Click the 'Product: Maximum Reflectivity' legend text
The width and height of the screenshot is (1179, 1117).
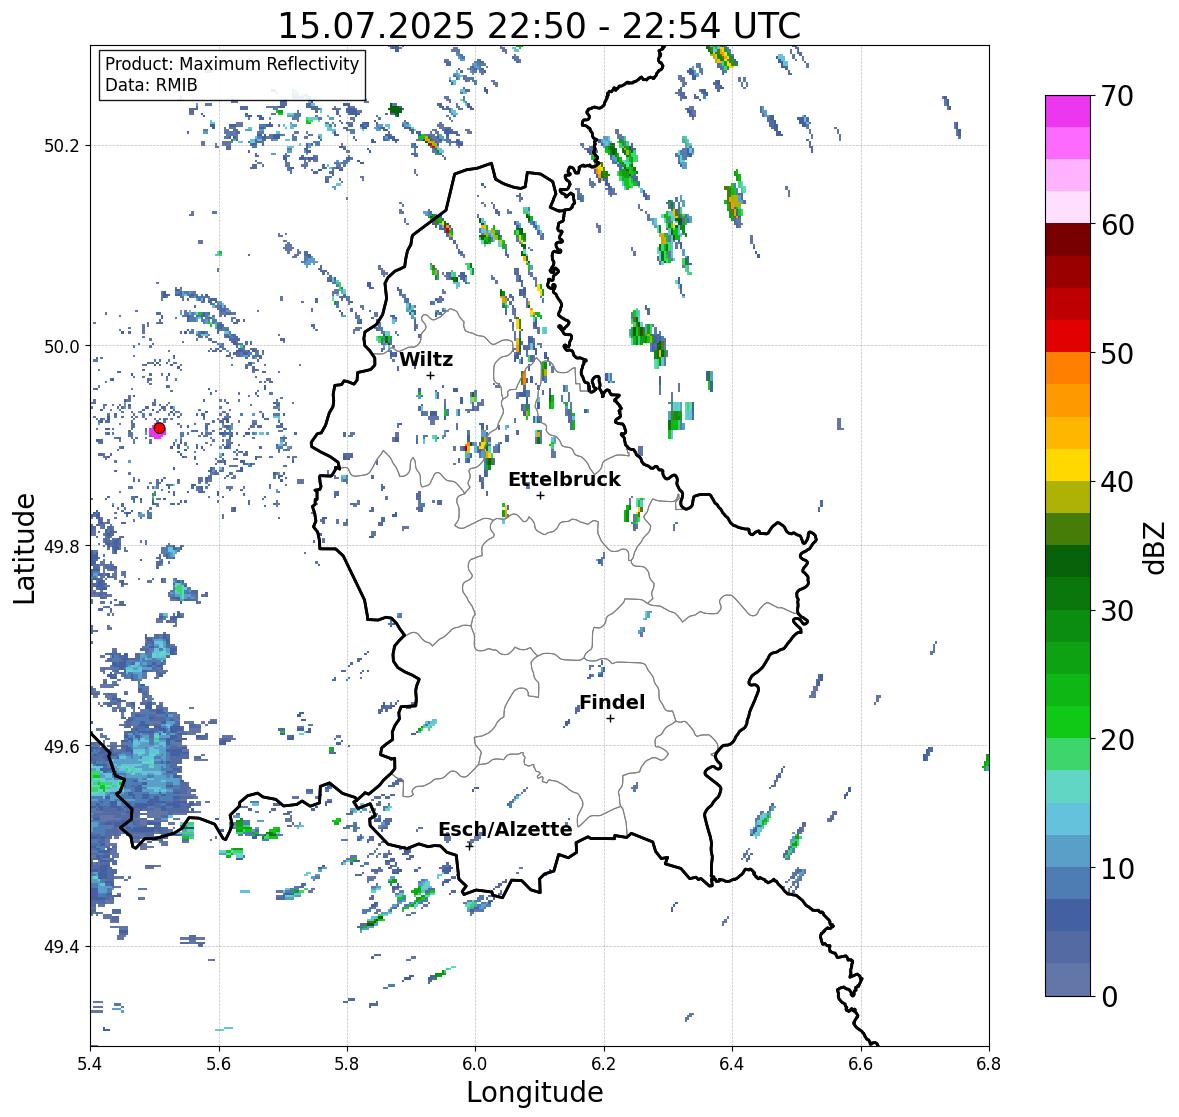coord(232,64)
